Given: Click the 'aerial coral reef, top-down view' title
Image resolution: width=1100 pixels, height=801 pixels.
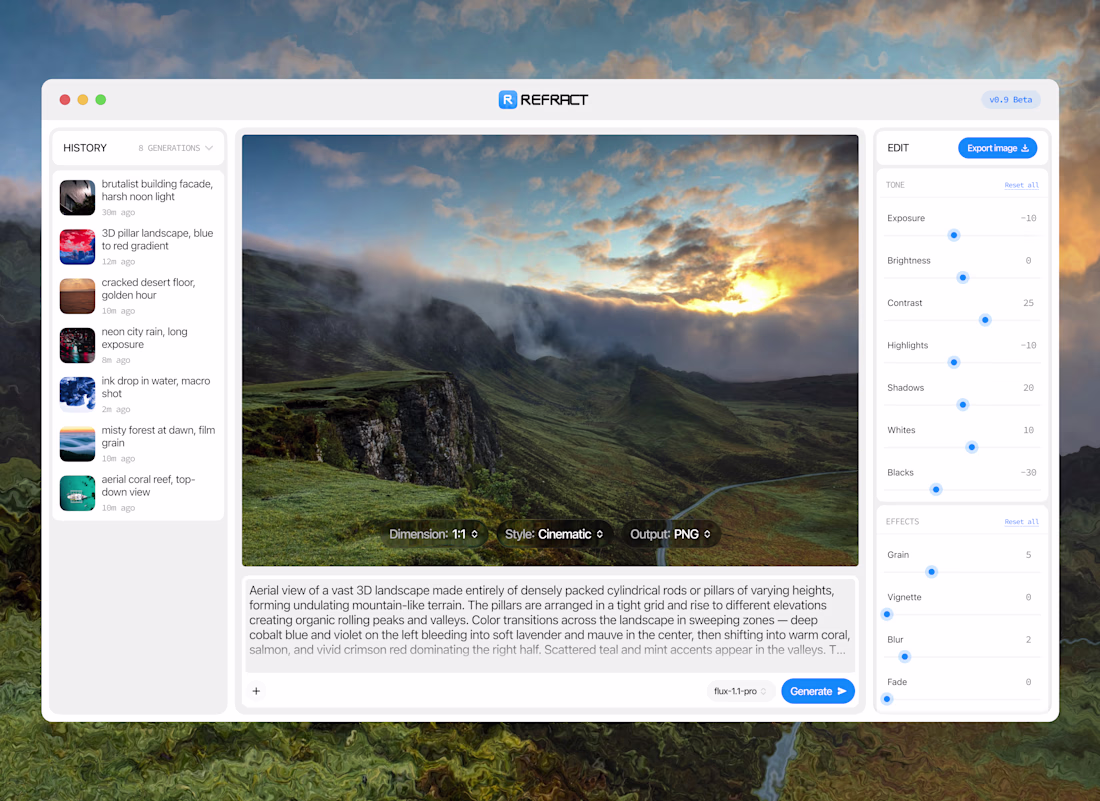Looking at the screenshot, I should coord(148,485).
